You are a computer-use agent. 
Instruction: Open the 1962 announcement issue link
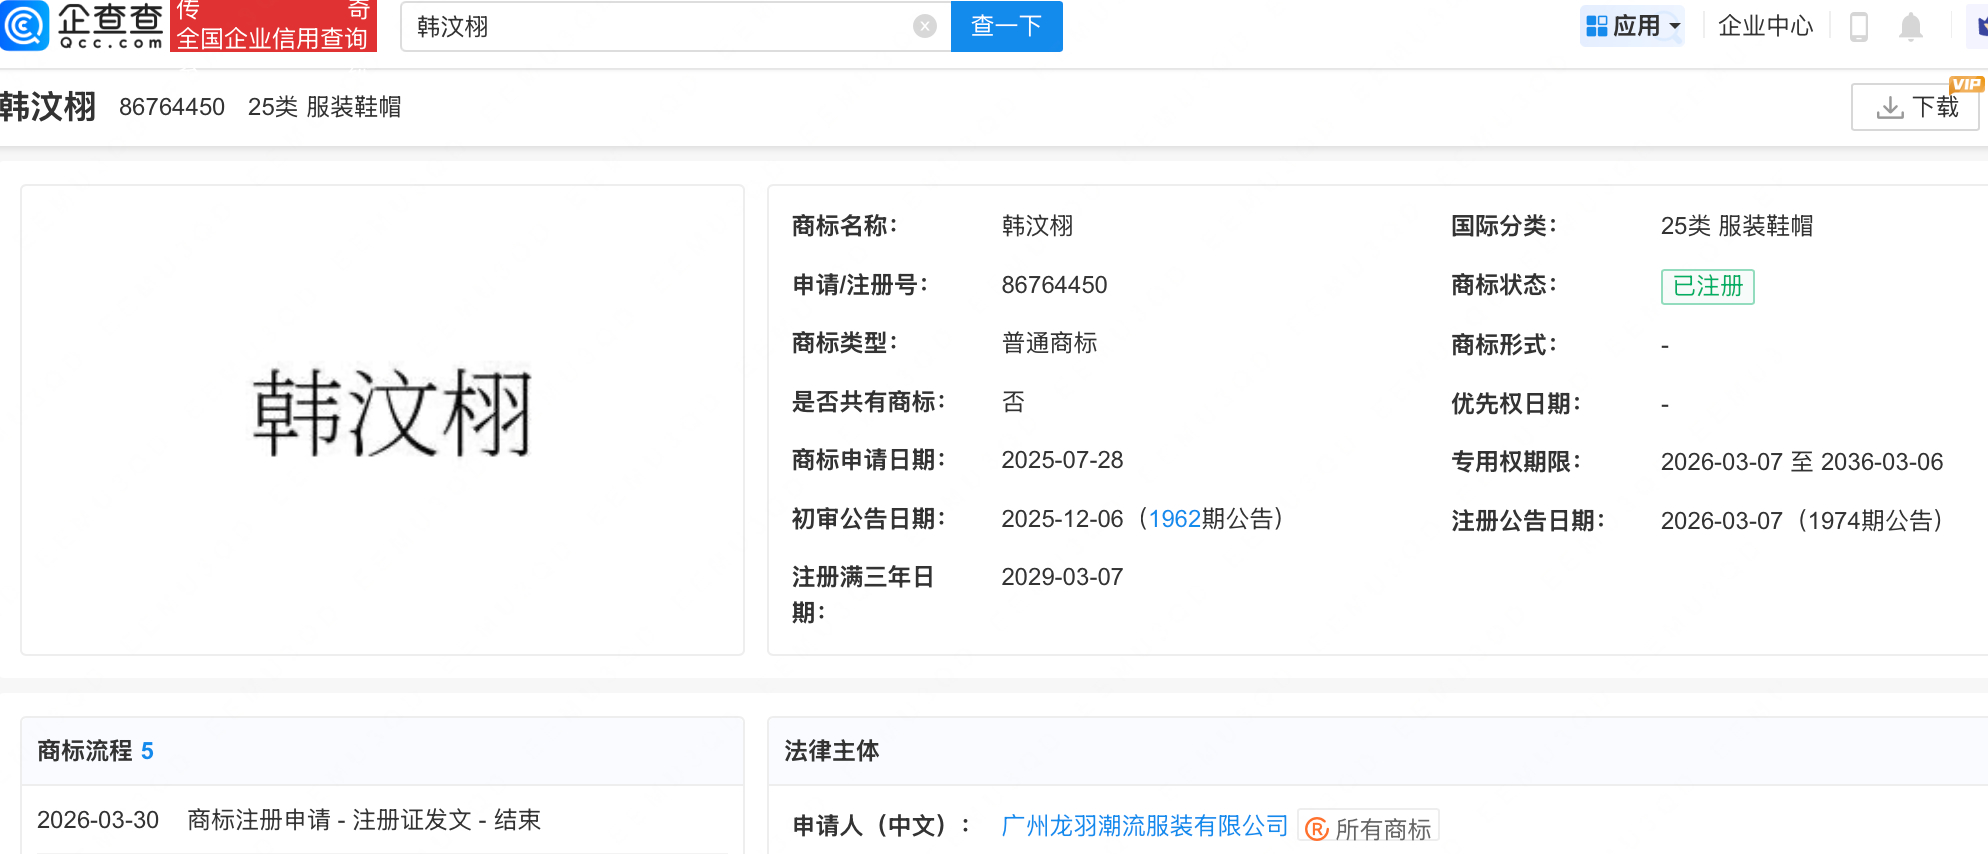pyautogui.click(x=1174, y=519)
